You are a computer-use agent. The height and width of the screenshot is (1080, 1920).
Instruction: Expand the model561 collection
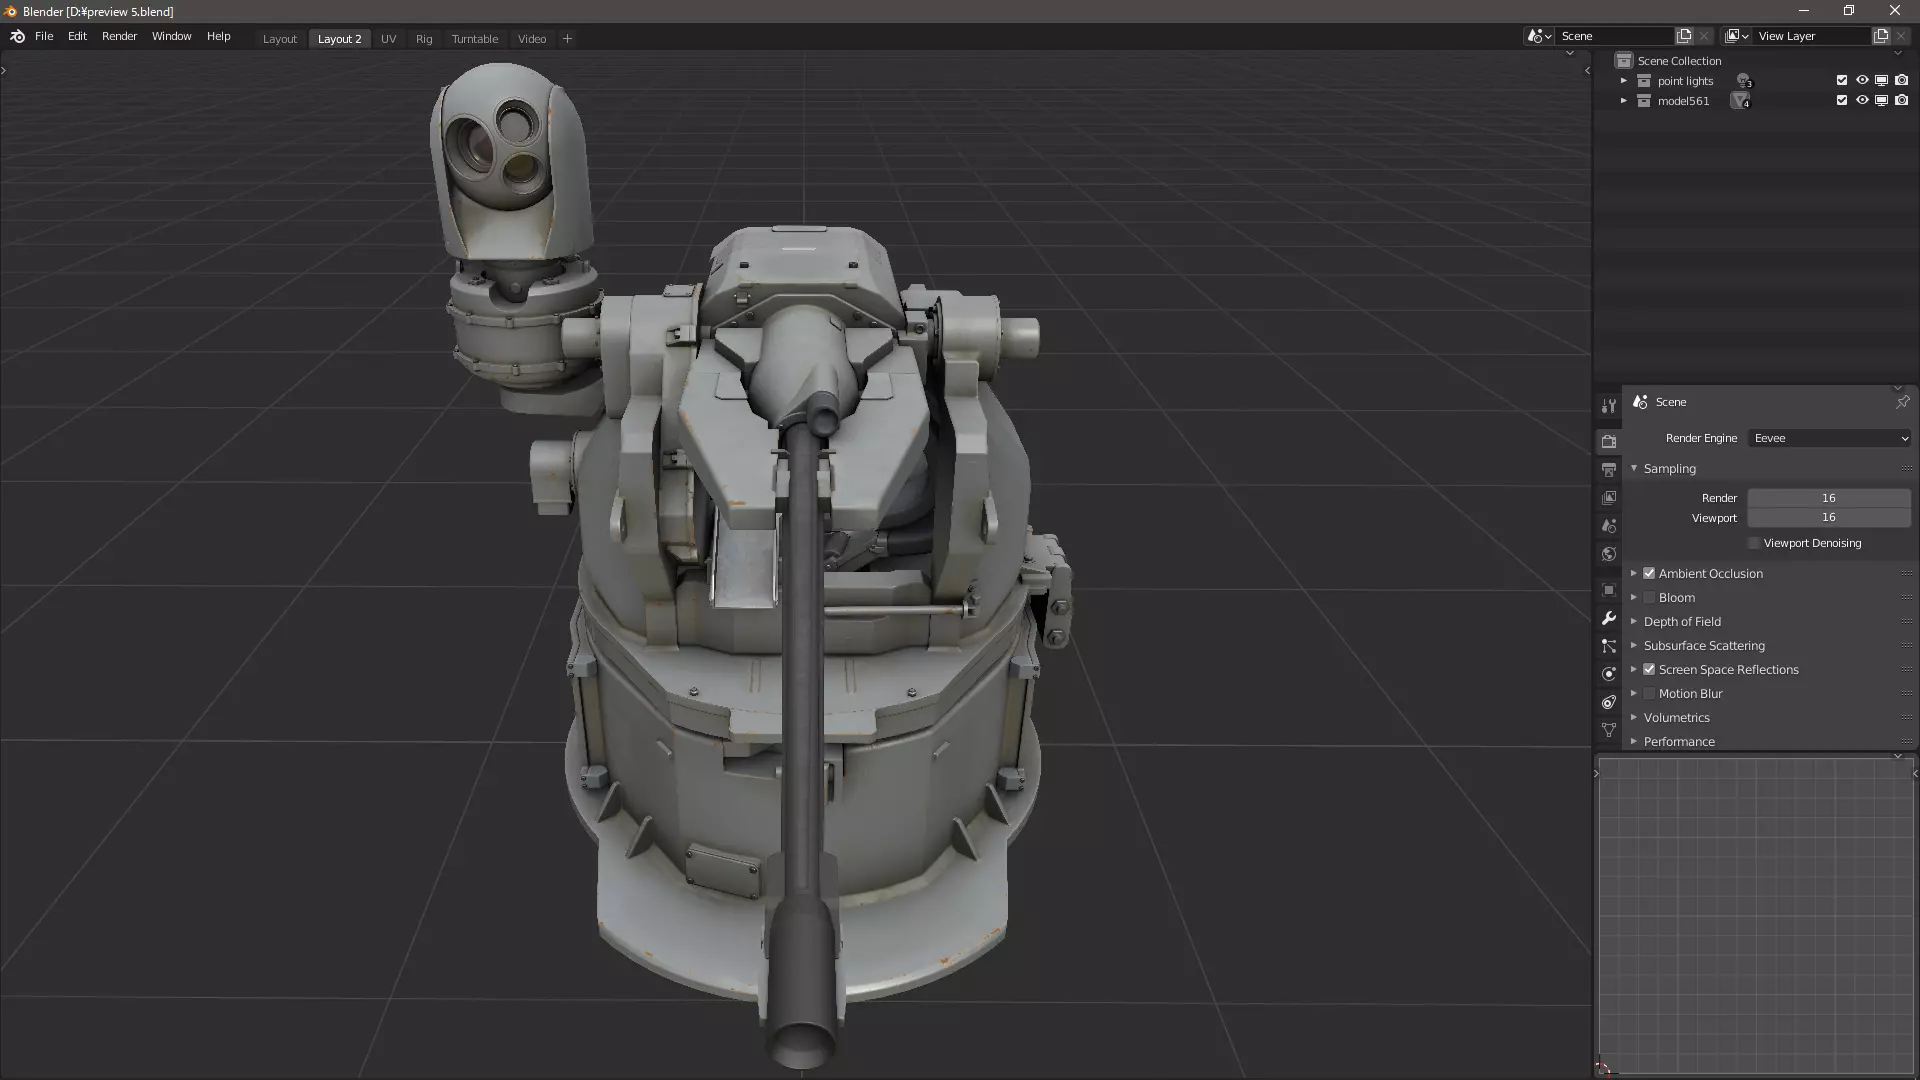1624,101
